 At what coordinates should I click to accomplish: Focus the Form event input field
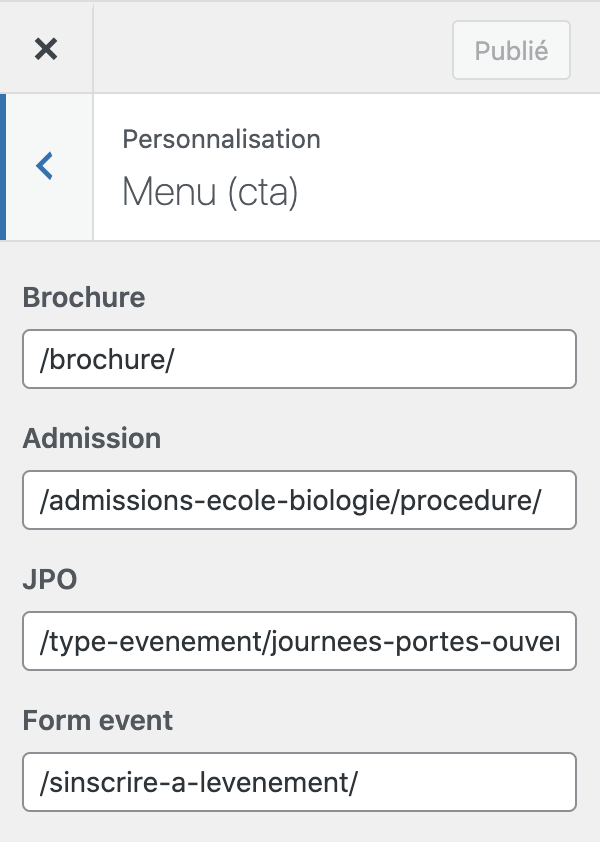pos(299,782)
